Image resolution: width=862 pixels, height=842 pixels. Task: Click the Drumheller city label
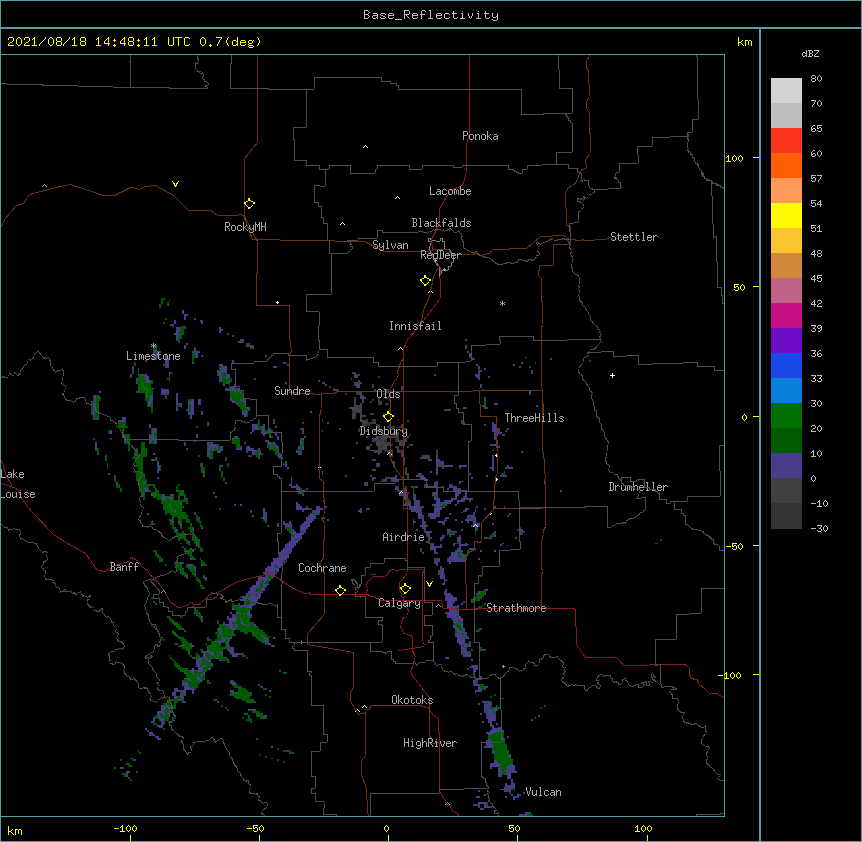pyautogui.click(x=638, y=487)
